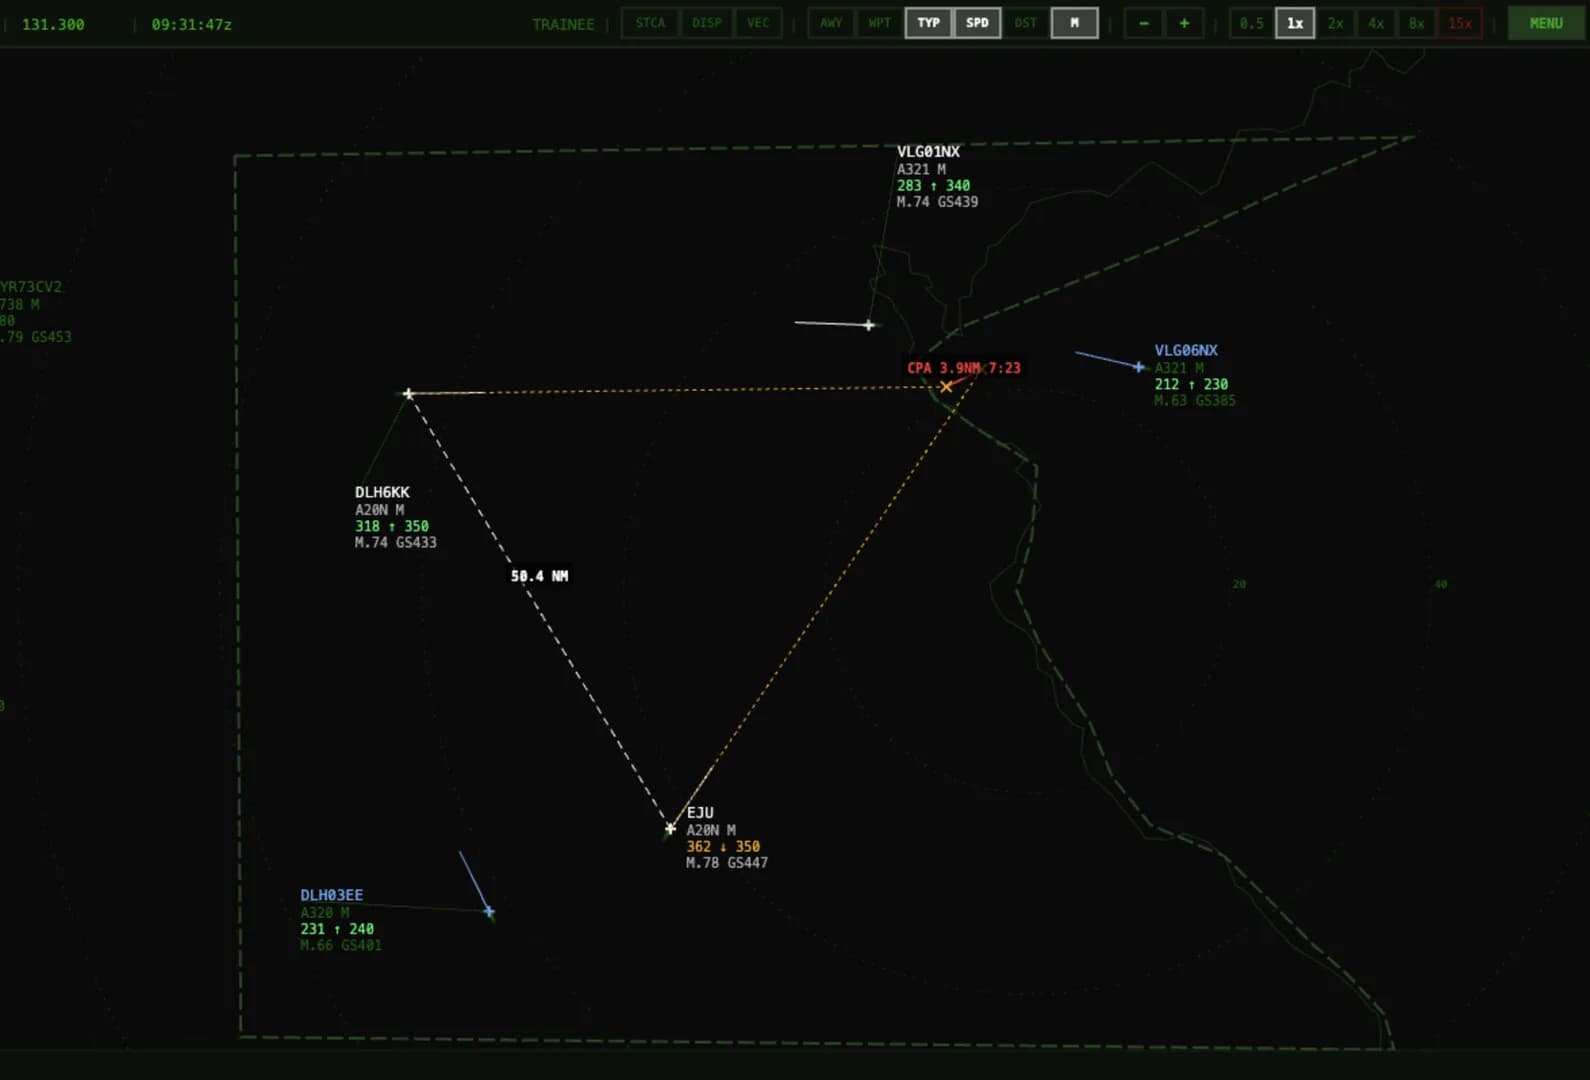Click the 09:31:47z clock
Image resolution: width=1590 pixels, height=1080 pixels.
(192, 24)
